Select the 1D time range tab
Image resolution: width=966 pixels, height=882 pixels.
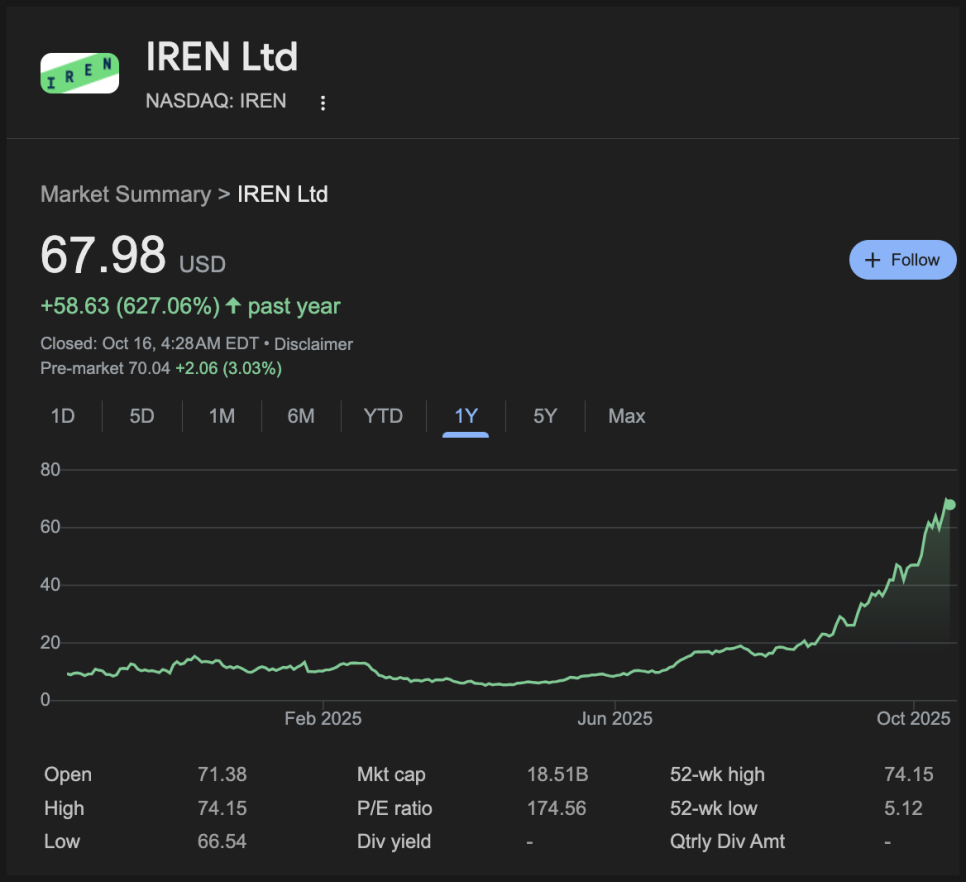pyautogui.click(x=63, y=416)
